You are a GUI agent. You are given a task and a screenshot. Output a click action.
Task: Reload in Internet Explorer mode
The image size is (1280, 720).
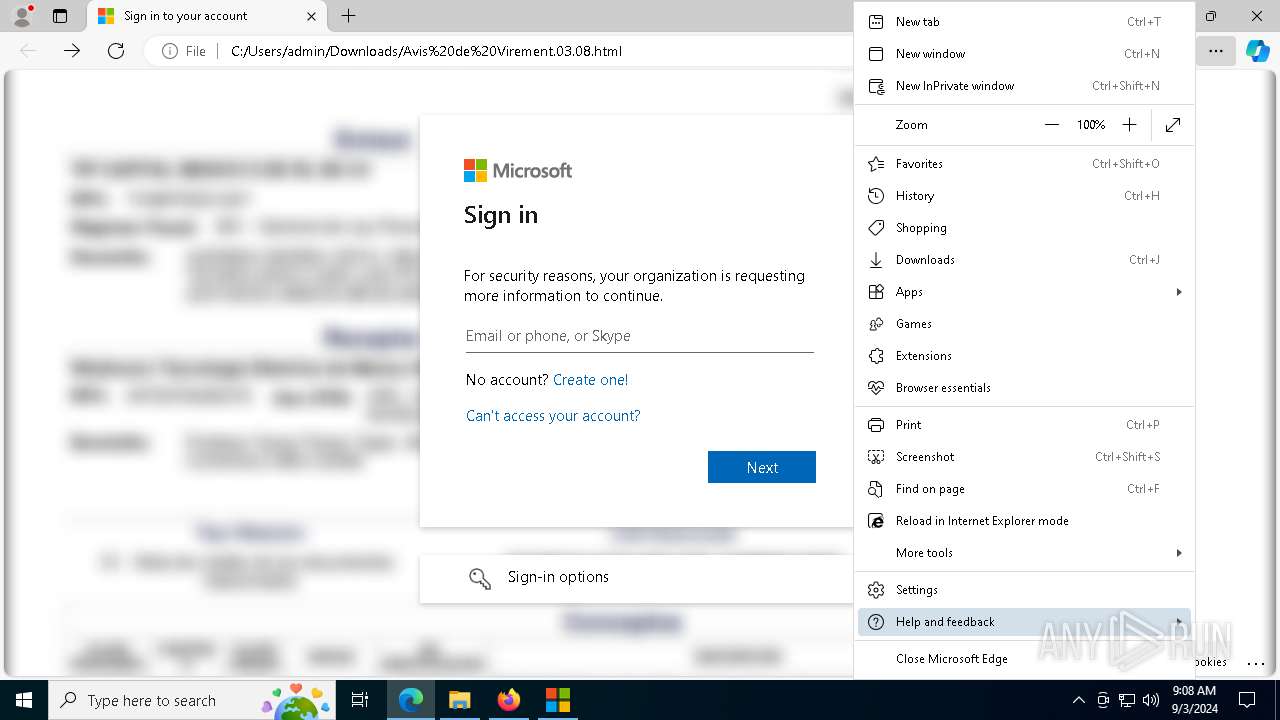tap(1024, 521)
